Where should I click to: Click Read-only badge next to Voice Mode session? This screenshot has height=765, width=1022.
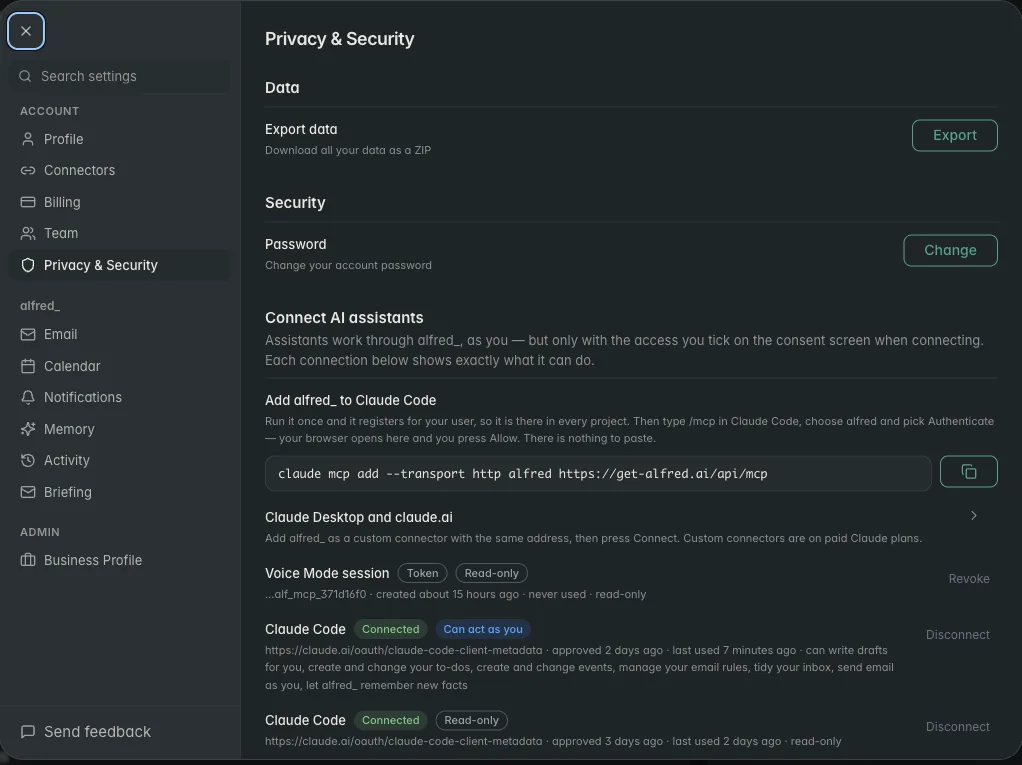pos(491,573)
